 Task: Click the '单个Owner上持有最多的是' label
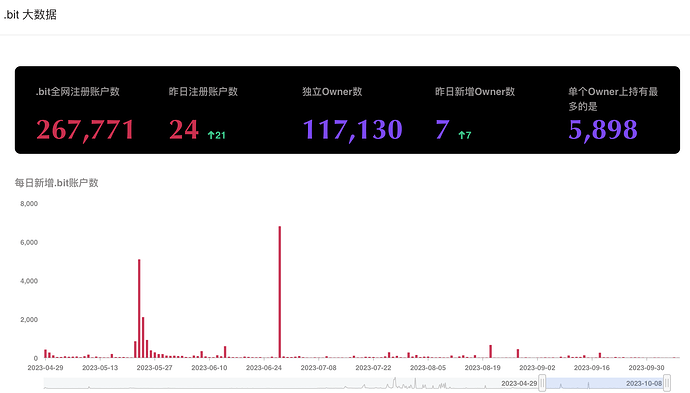tap(613, 99)
